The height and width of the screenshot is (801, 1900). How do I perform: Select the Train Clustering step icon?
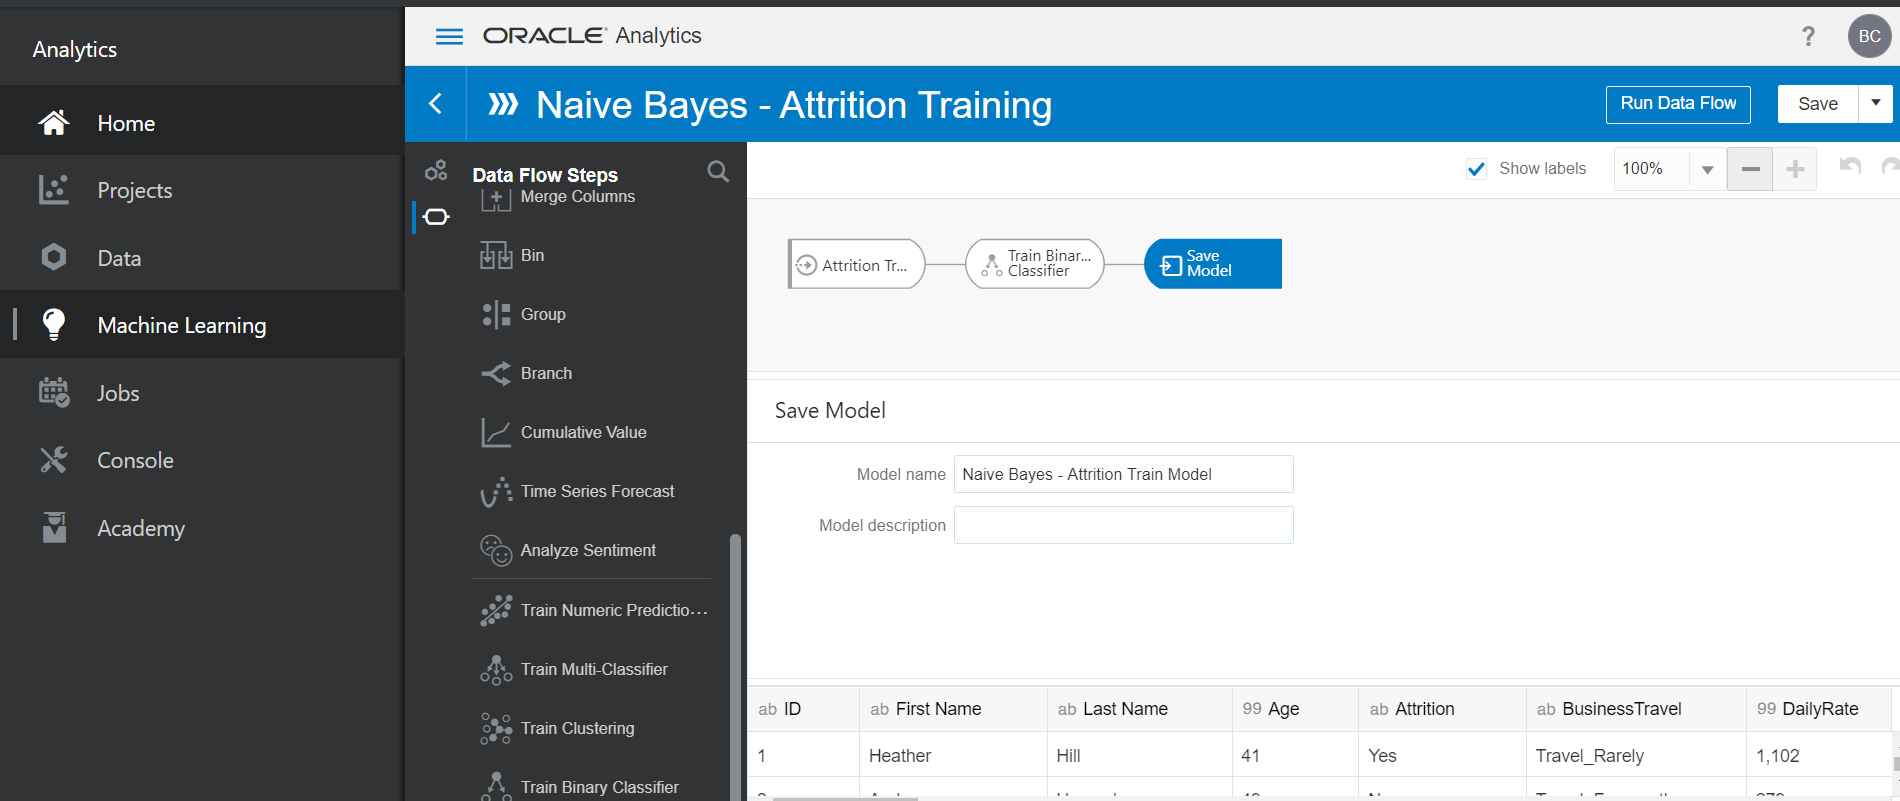(496, 729)
